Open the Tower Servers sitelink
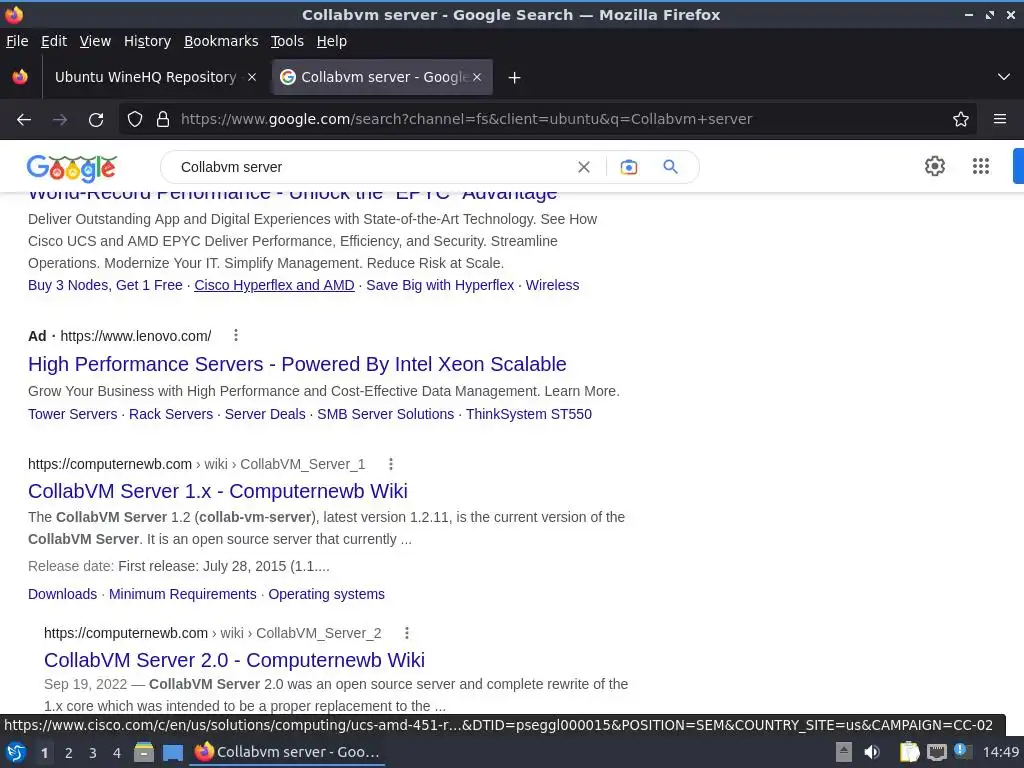The height and width of the screenshot is (768, 1024). 72,414
